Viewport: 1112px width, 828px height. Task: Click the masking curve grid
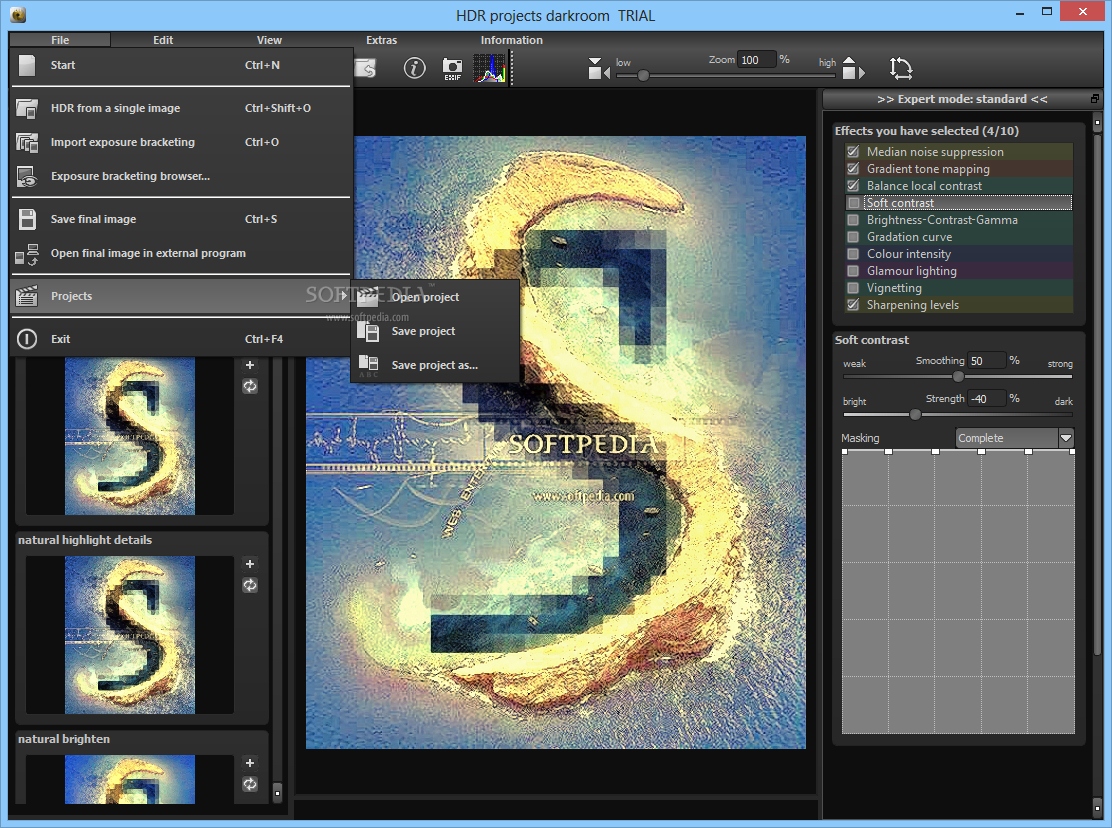click(958, 592)
